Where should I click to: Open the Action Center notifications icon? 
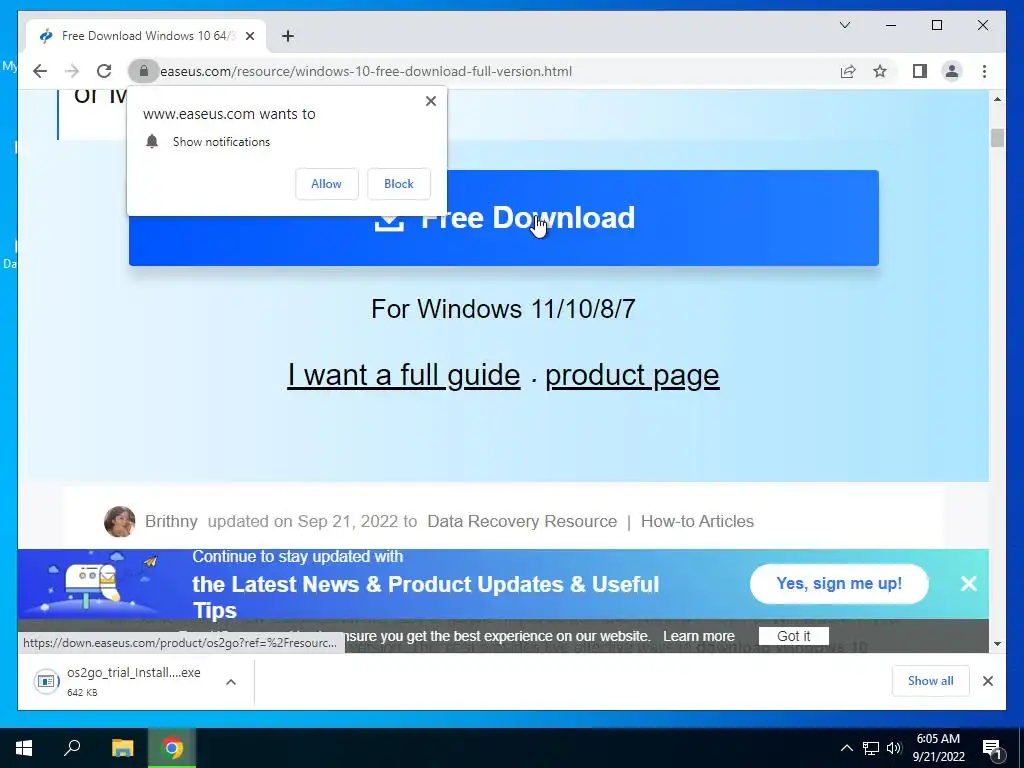click(x=992, y=748)
